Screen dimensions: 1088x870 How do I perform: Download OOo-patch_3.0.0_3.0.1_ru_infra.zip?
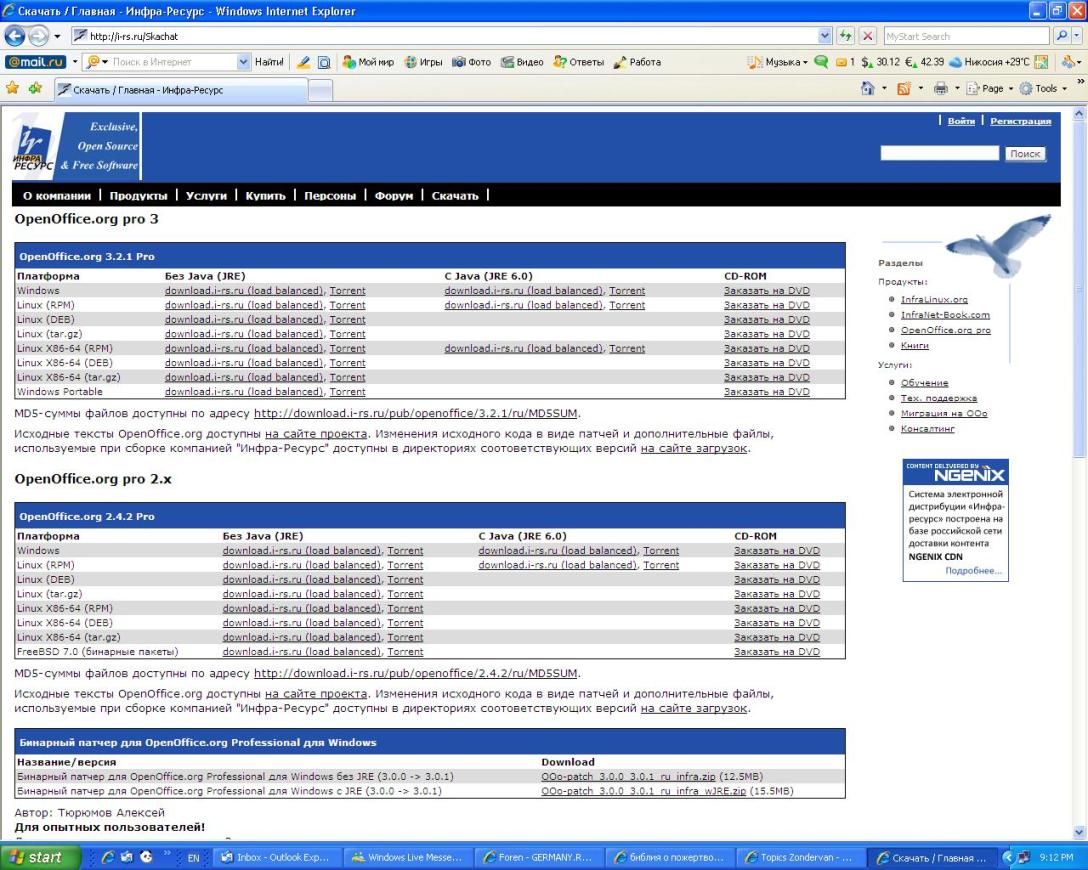[x=628, y=776]
